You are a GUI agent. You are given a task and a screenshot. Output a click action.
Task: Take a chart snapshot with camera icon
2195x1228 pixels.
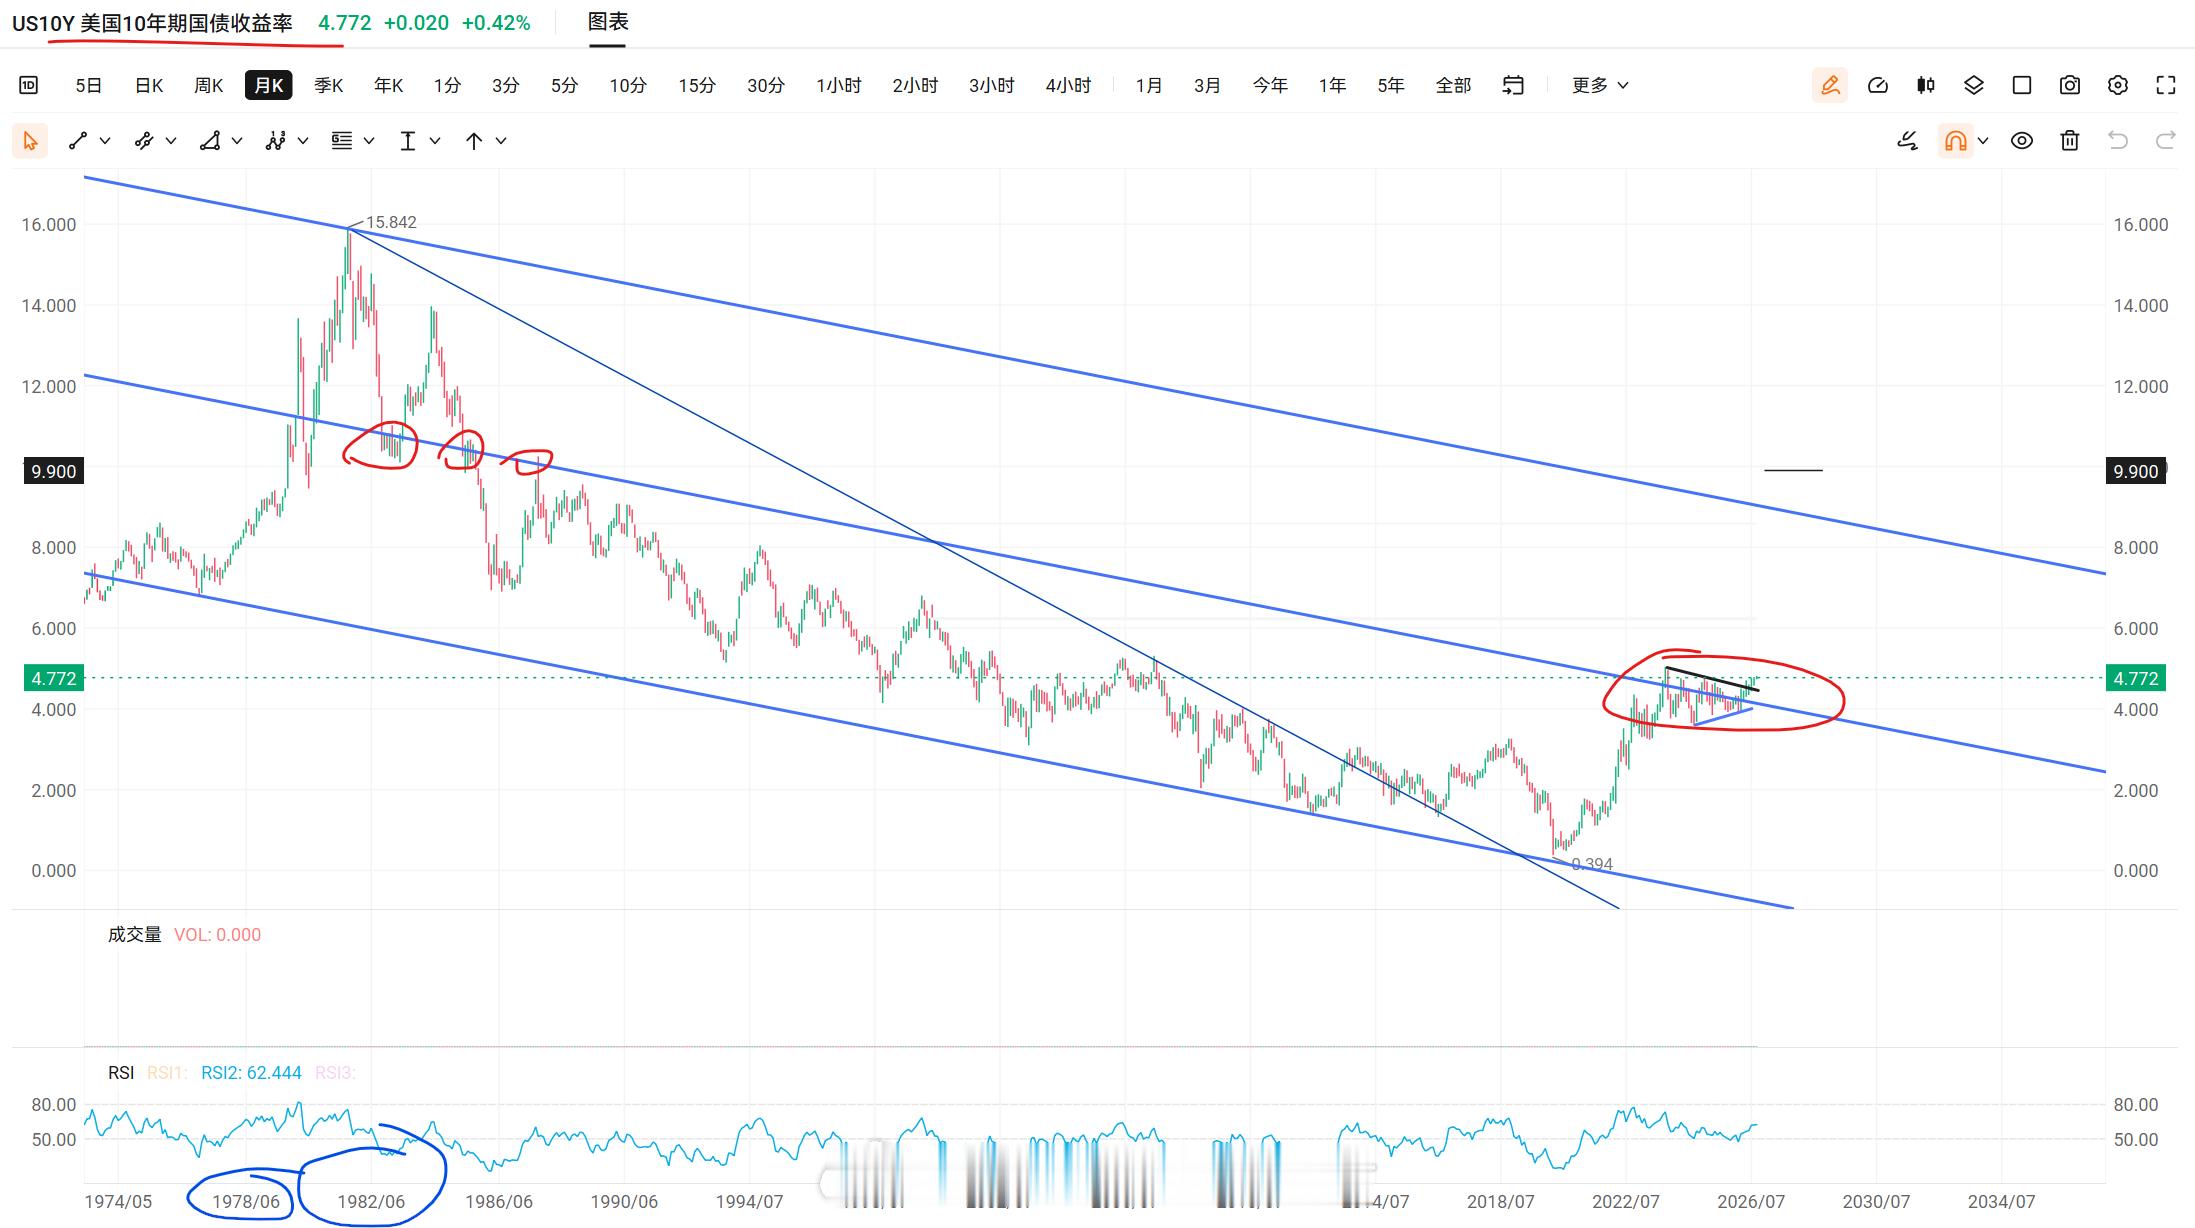2070,85
